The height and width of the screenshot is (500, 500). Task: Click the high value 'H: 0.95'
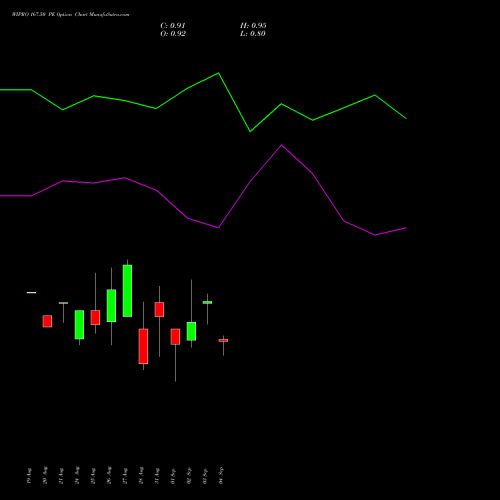pos(253,26)
